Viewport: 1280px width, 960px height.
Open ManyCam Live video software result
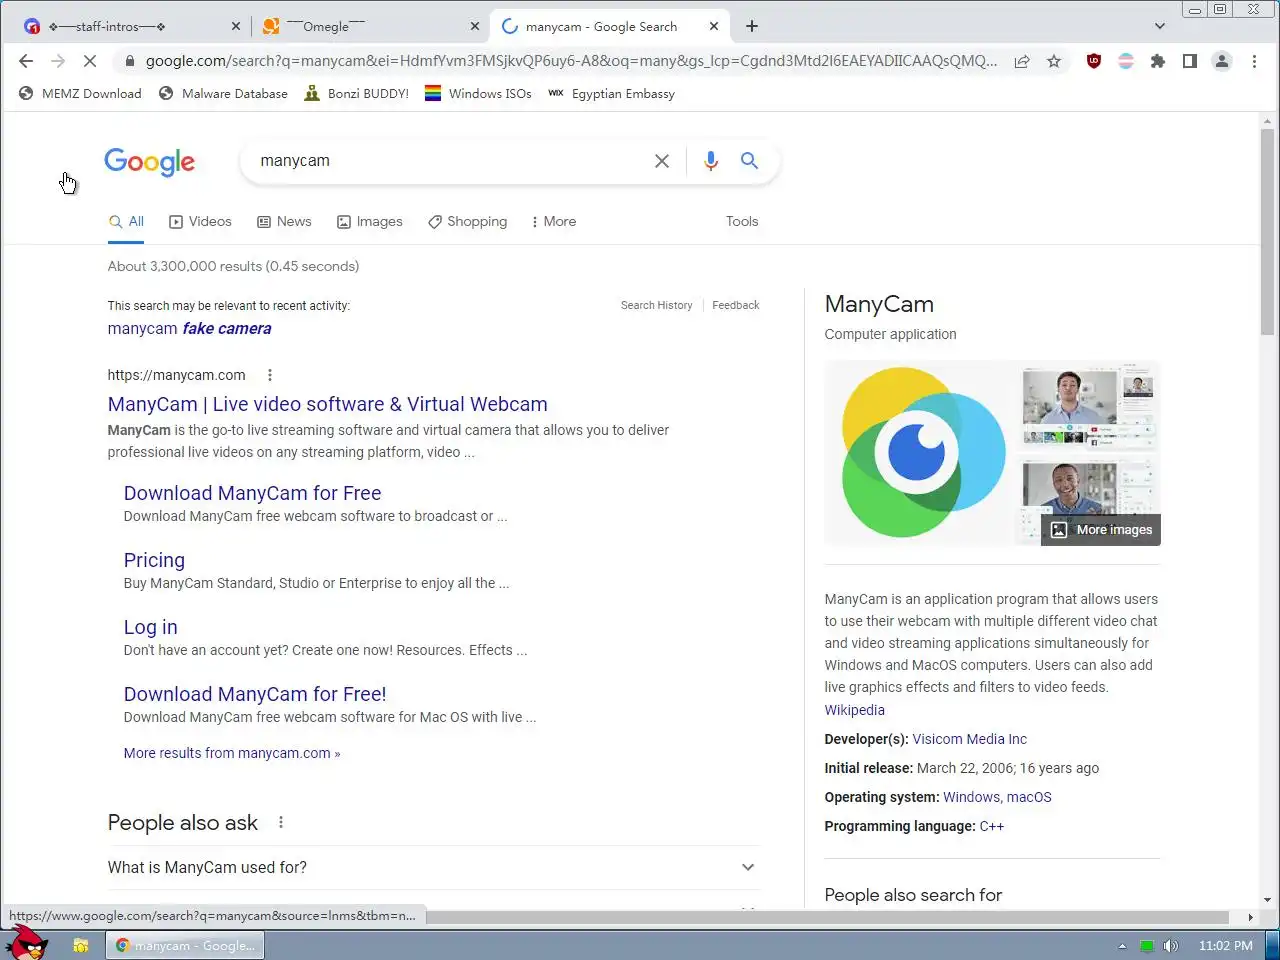click(327, 404)
